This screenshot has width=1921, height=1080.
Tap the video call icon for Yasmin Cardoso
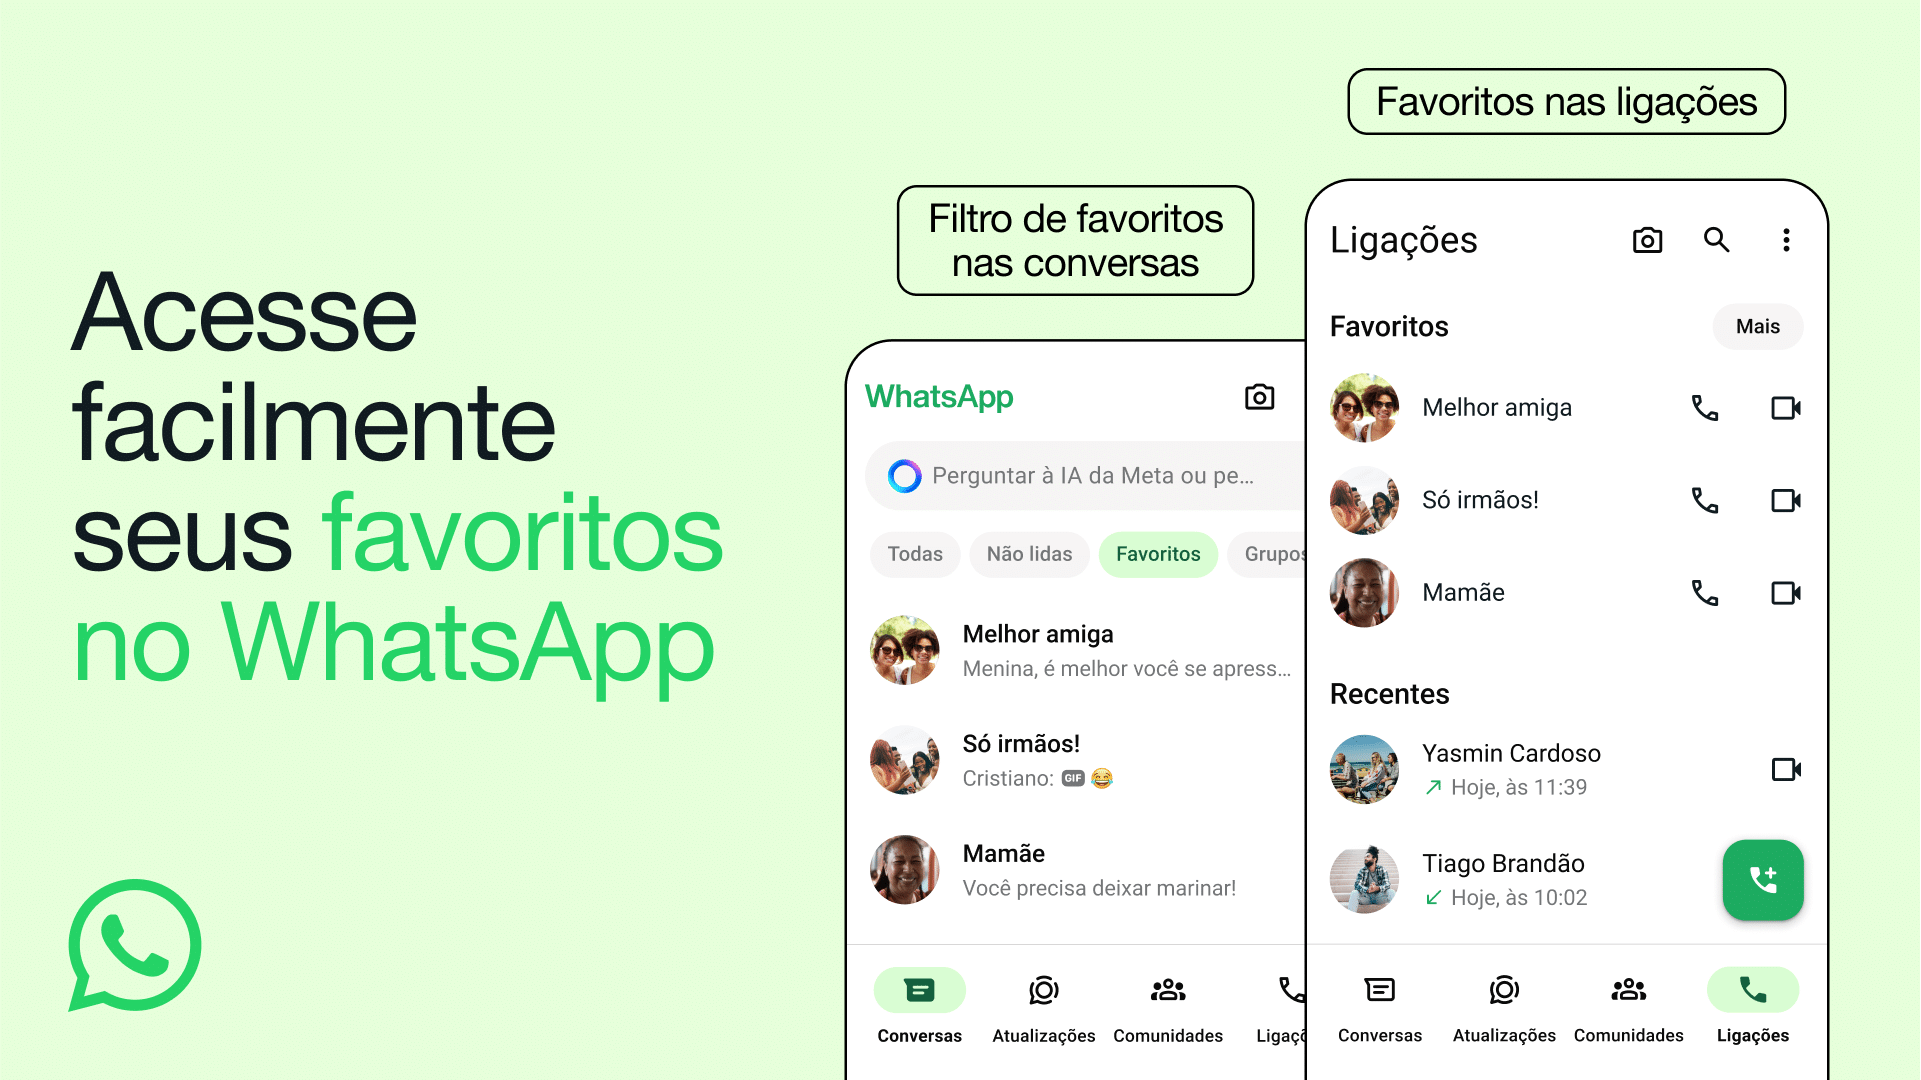coord(1786,769)
